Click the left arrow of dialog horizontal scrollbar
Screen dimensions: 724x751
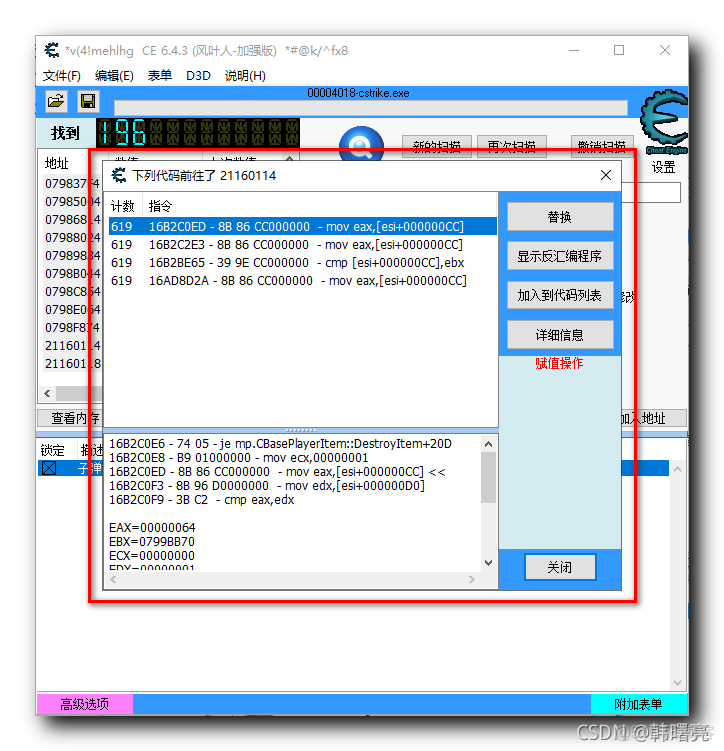coord(113,580)
